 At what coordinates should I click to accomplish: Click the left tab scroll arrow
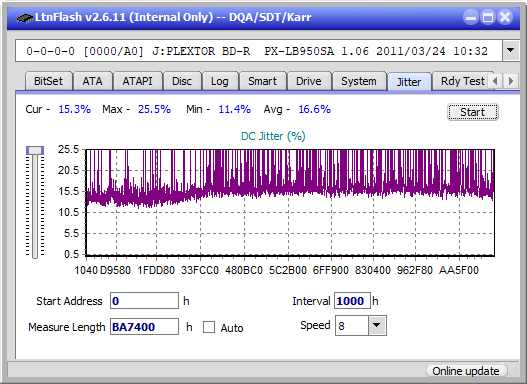click(x=495, y=81)
